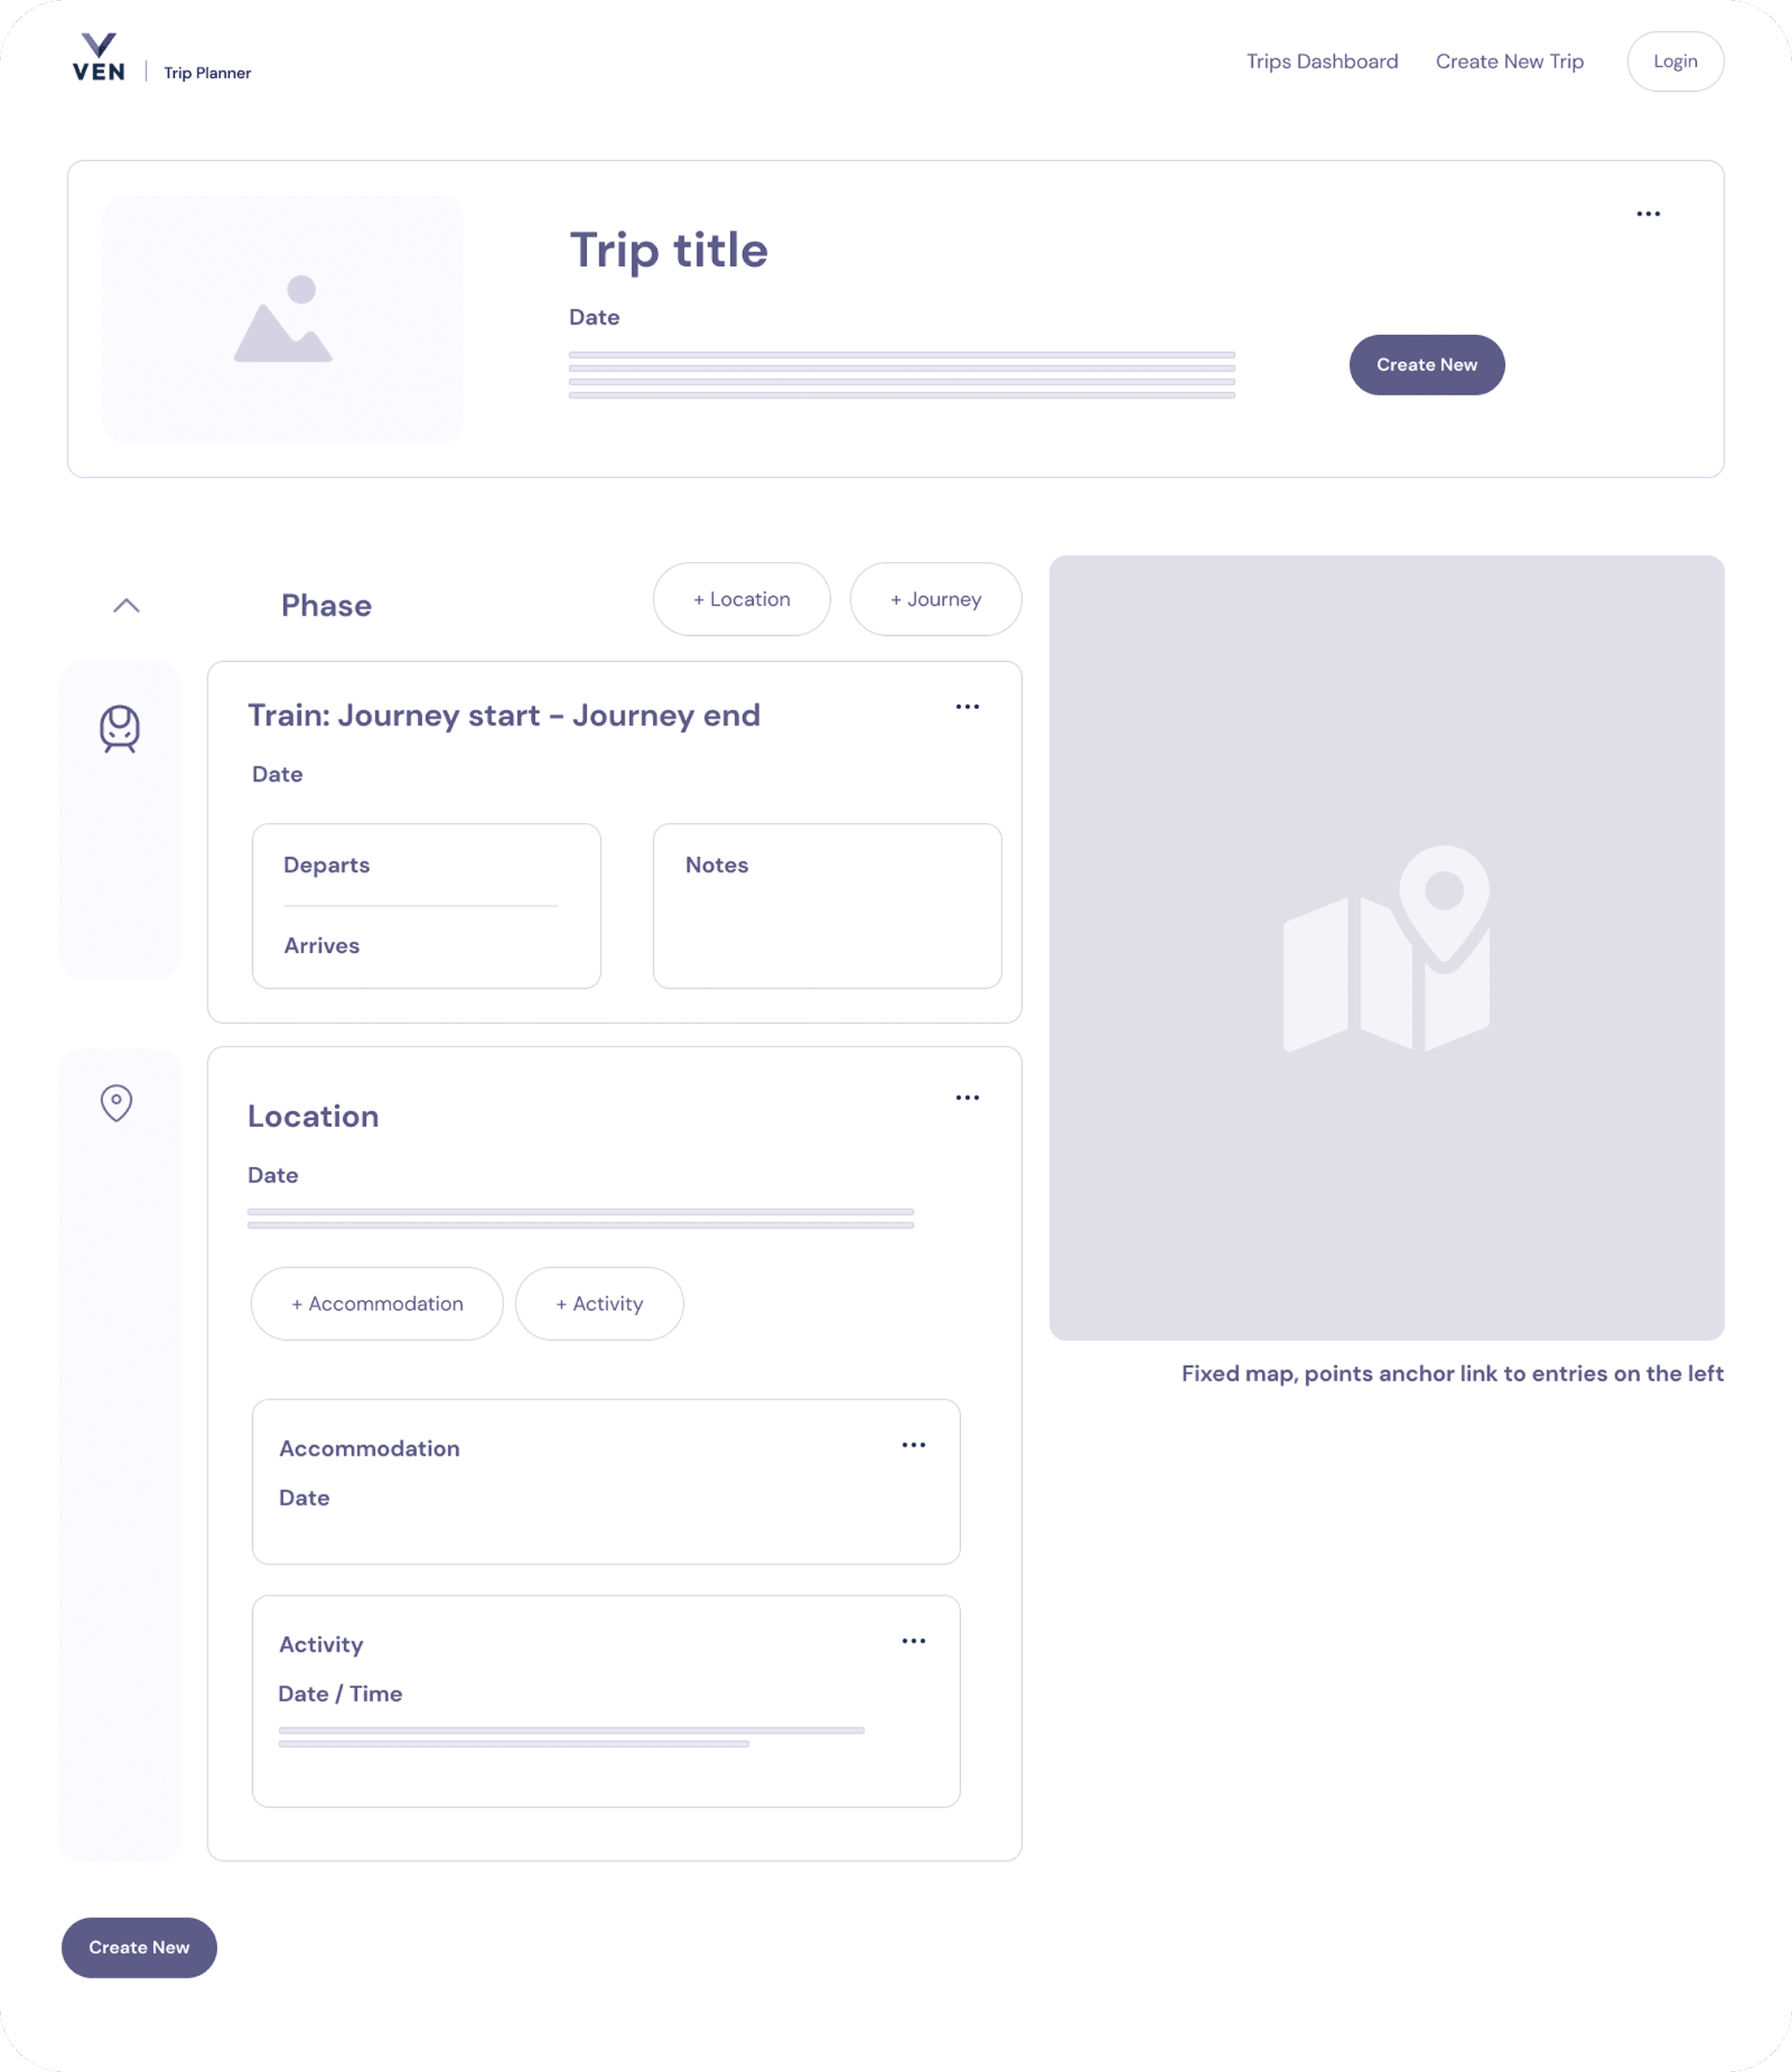Click the location pin icon in the sidebar
The image size is (1792, 2072).
(x=117, y=1101)
